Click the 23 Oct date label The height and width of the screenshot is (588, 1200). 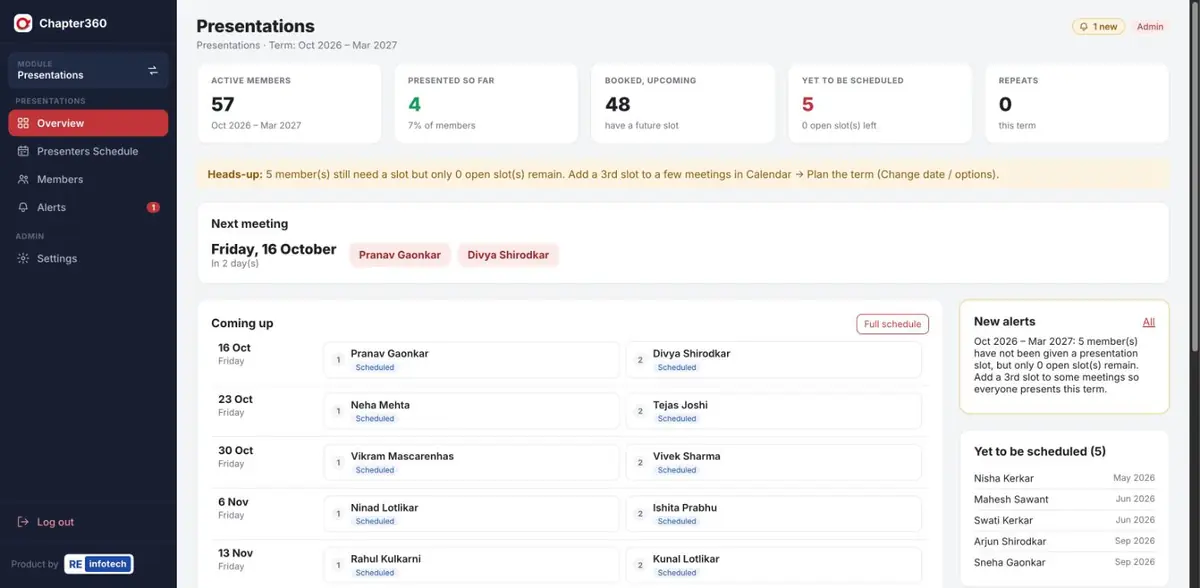coord(235,399)
